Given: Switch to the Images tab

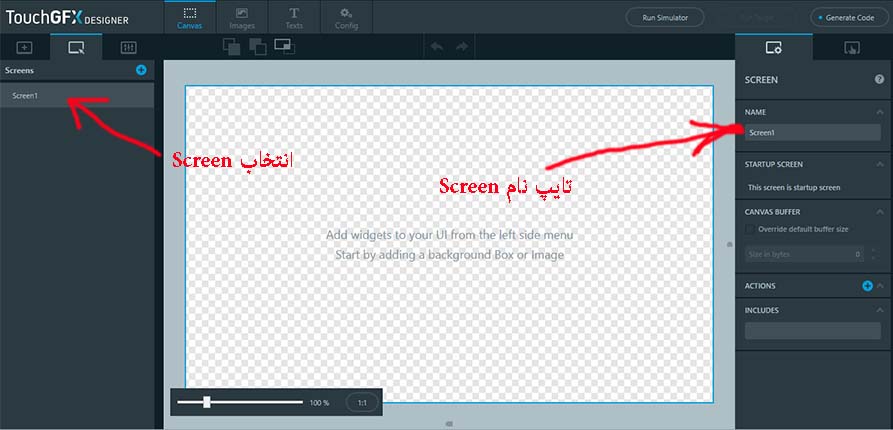Looking at the screenshot, I should [241, 17].
